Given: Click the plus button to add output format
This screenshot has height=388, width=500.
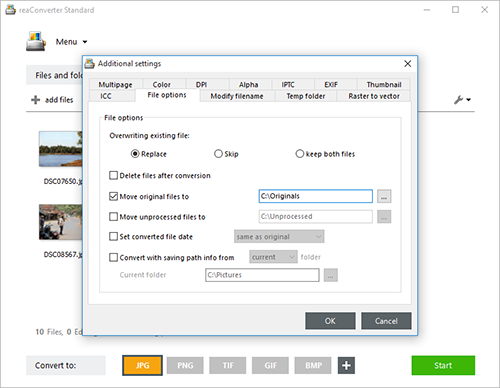Looking at the screenshot, I should 346,365.
